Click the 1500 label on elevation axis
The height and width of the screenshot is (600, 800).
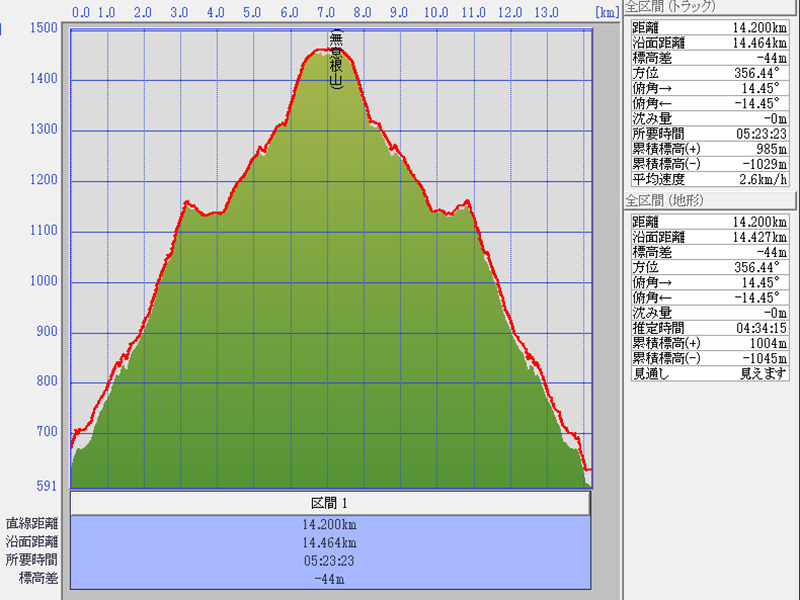coord(43,28)
